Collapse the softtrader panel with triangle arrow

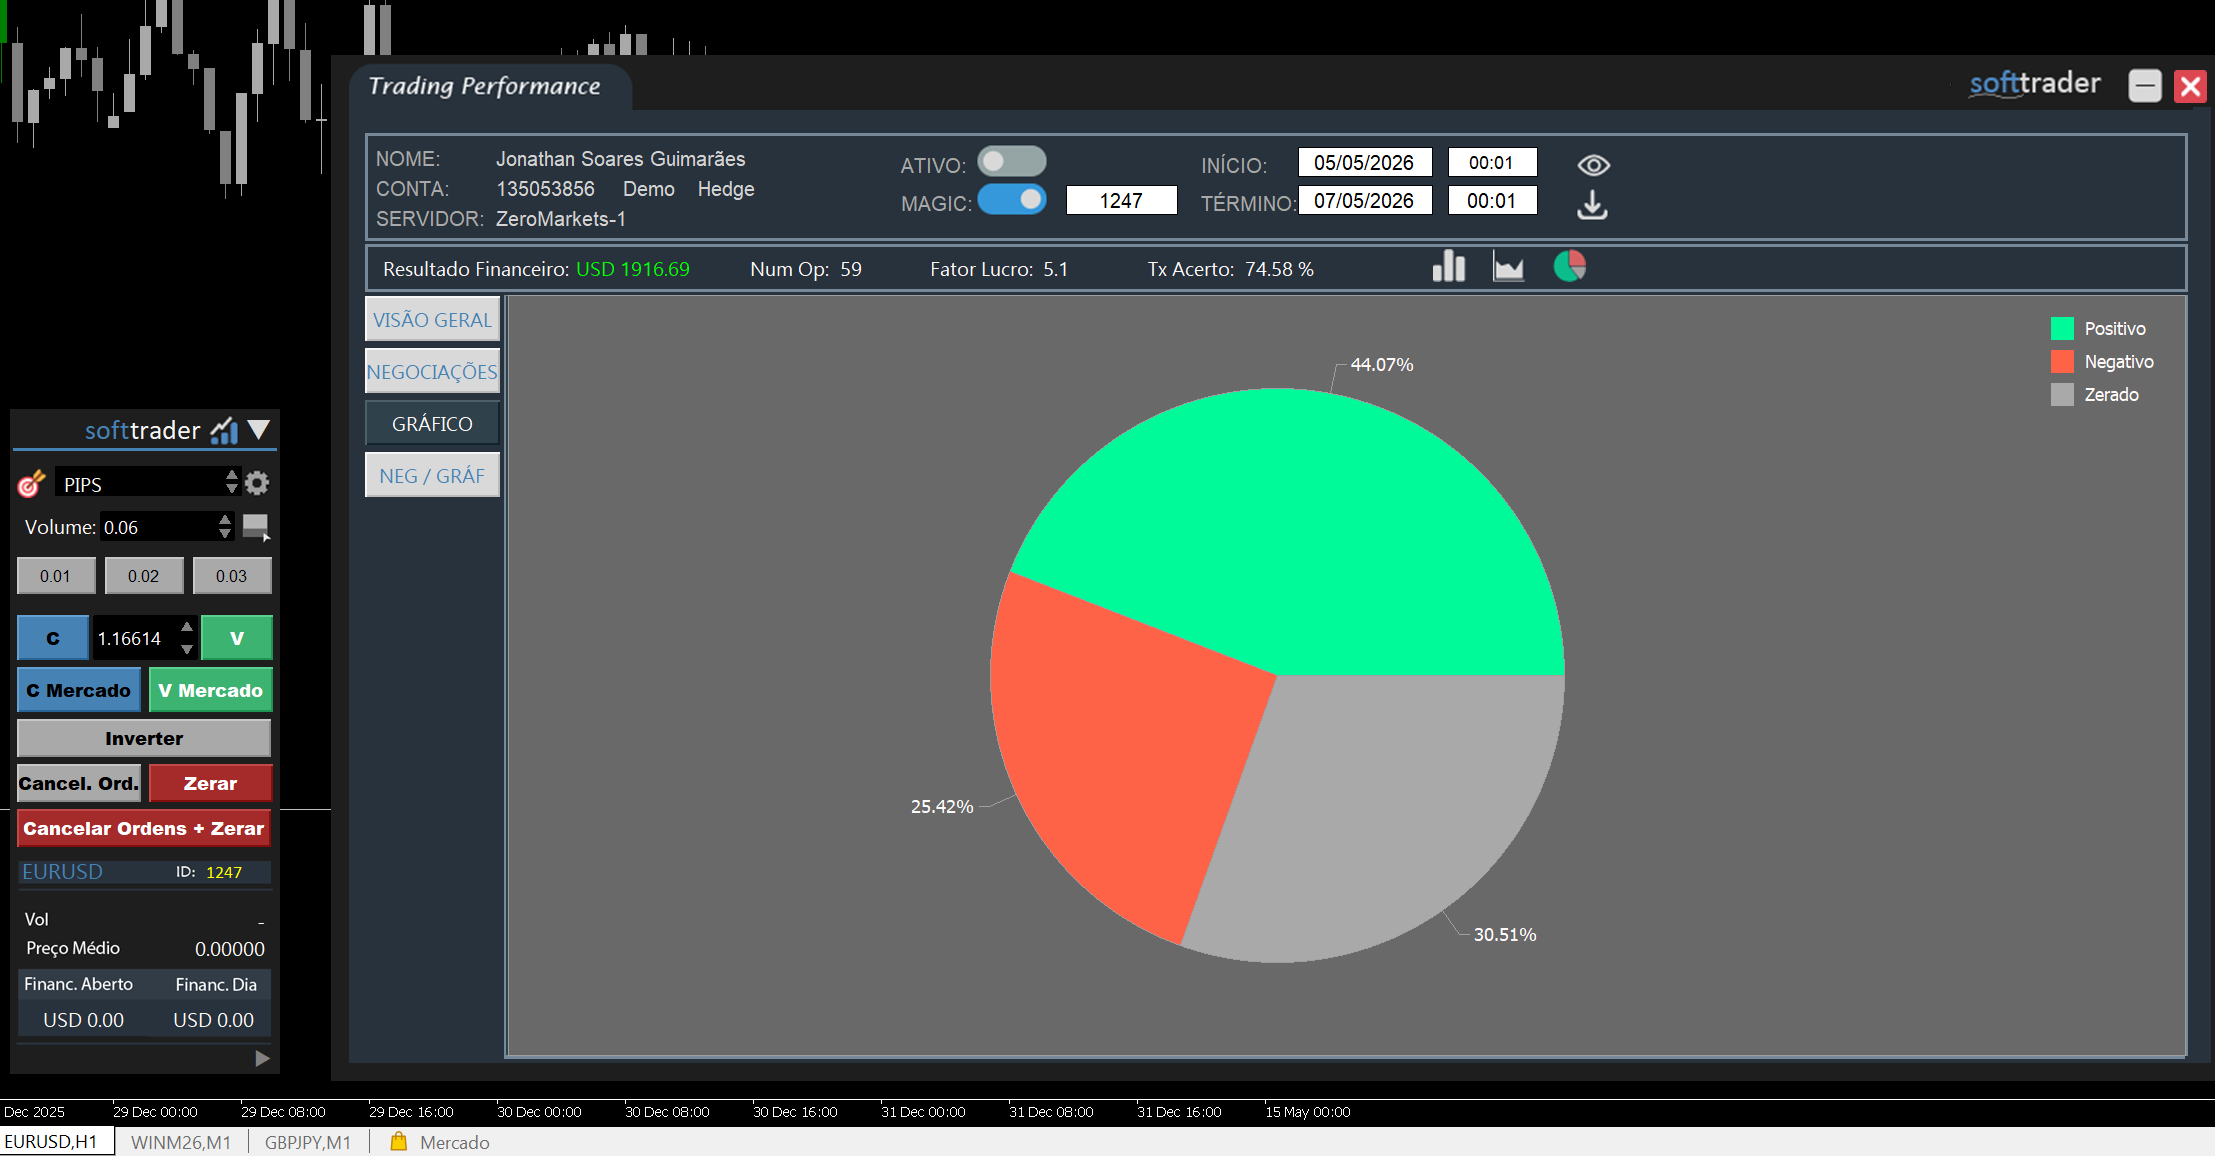(259, 430)
